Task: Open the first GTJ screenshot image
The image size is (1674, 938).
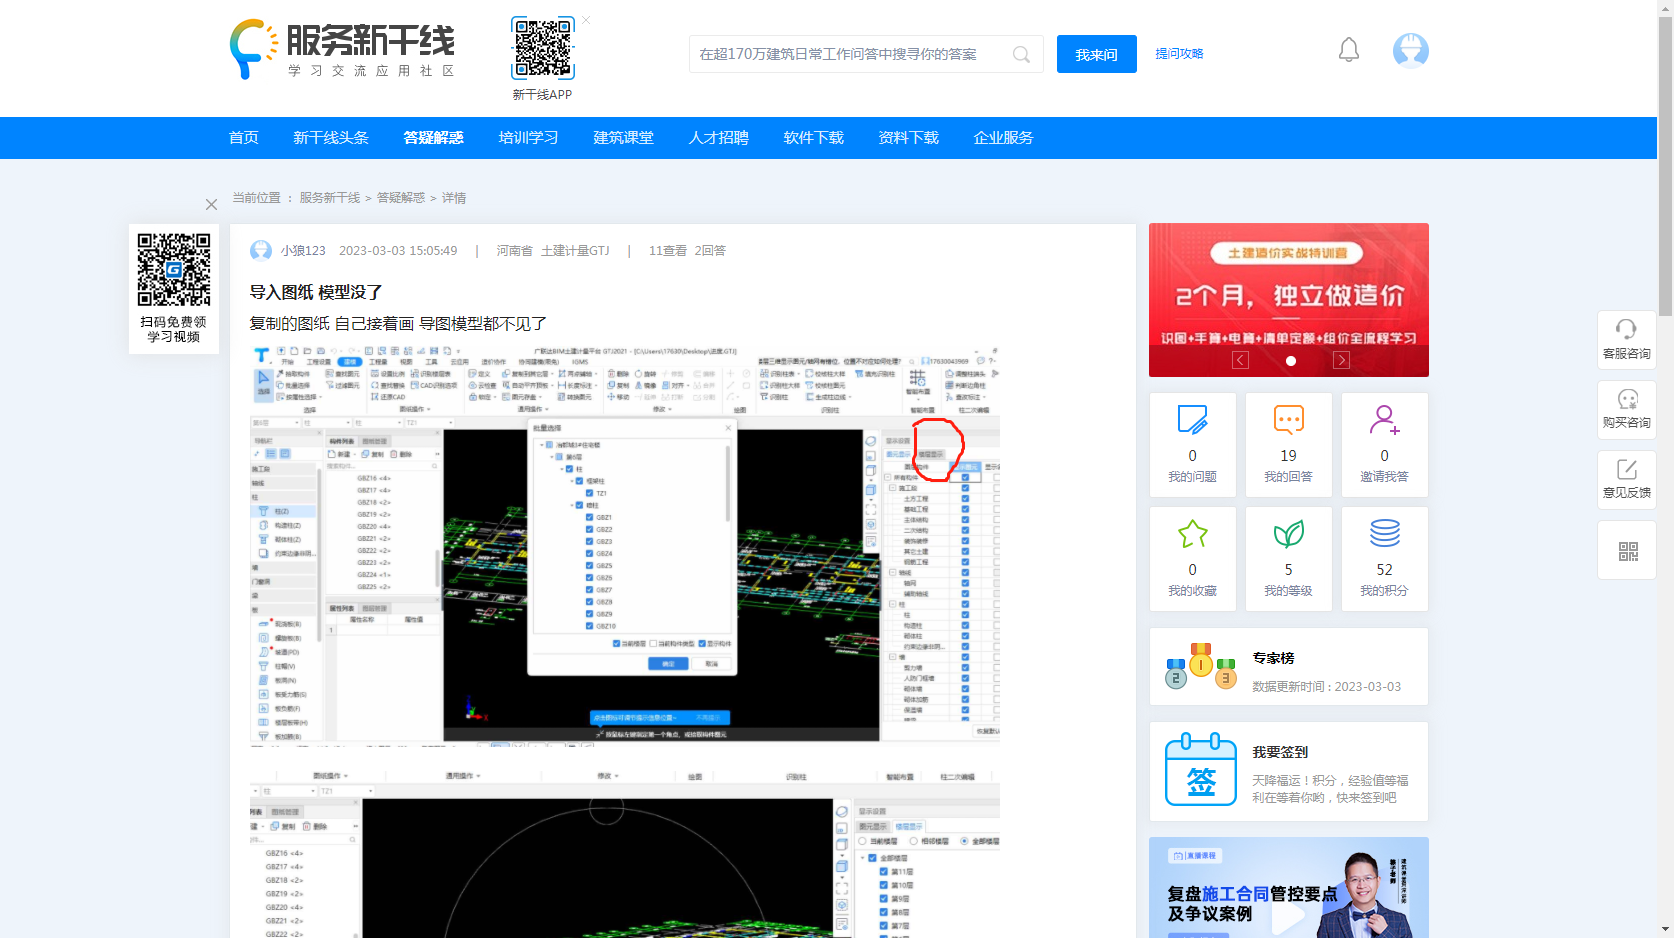Action: click(625, 545)
